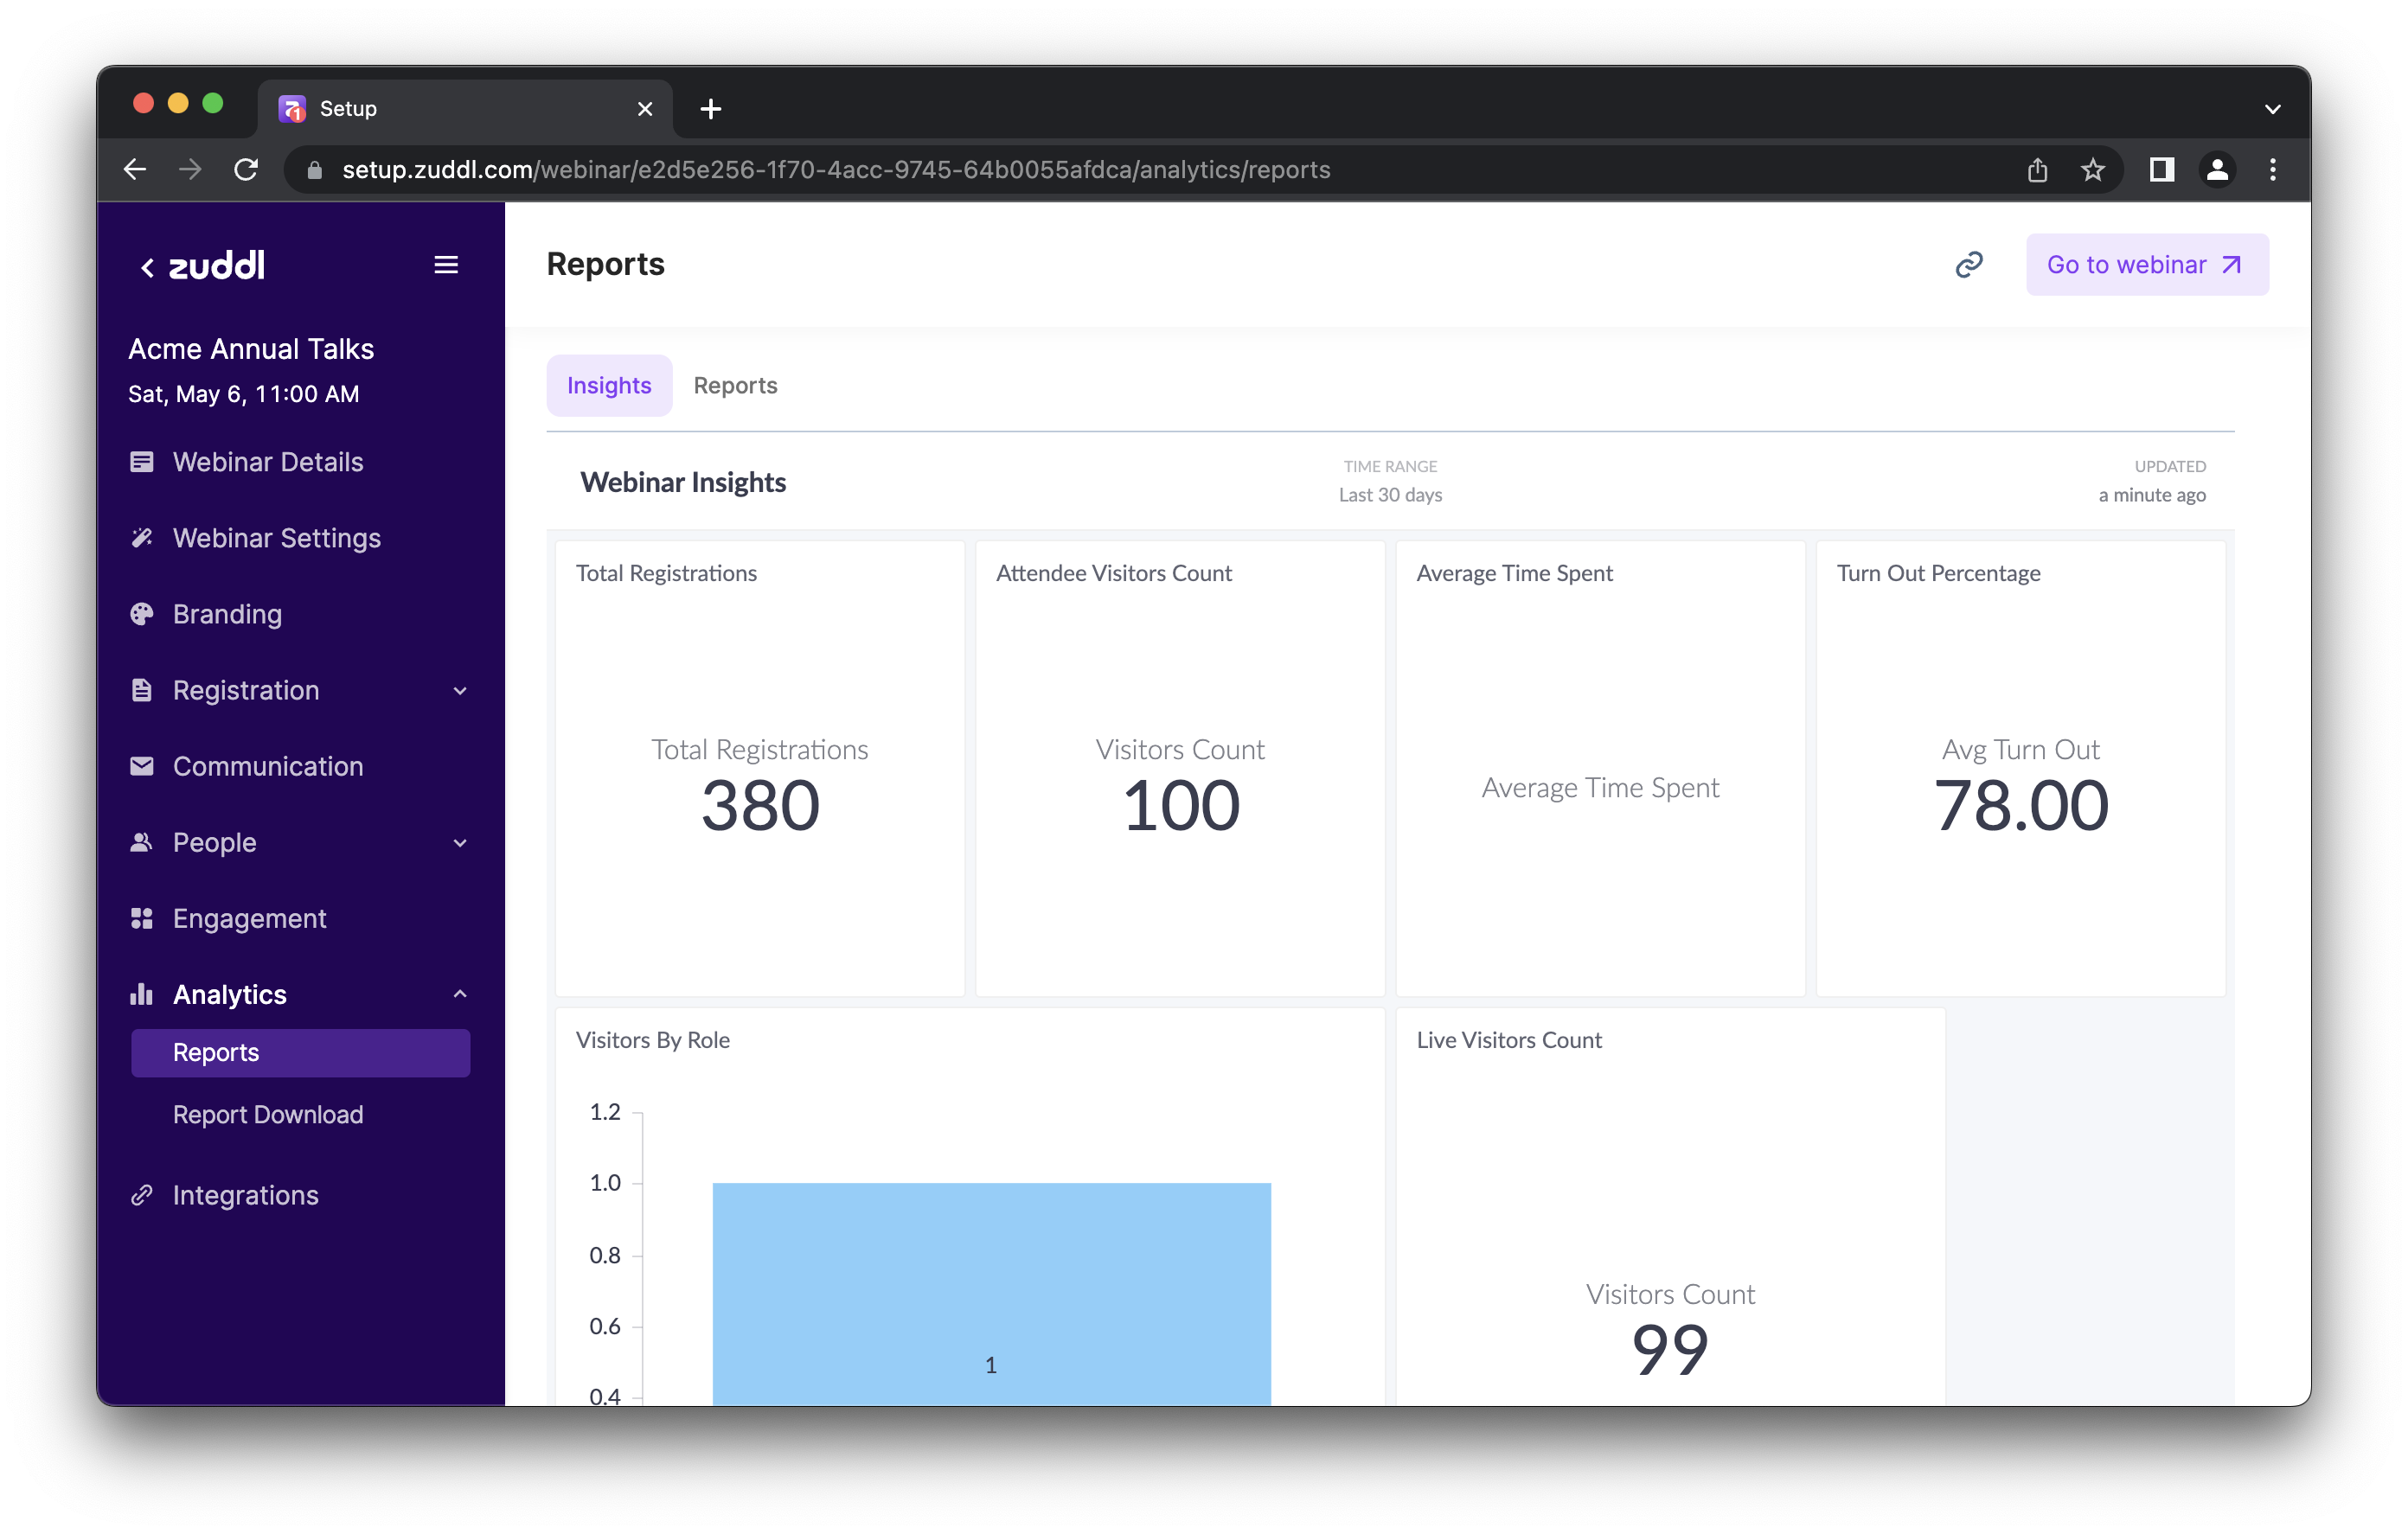Collapse the Analytics section chevron
2408x1534 pixels.
click(x=460, y=994)
